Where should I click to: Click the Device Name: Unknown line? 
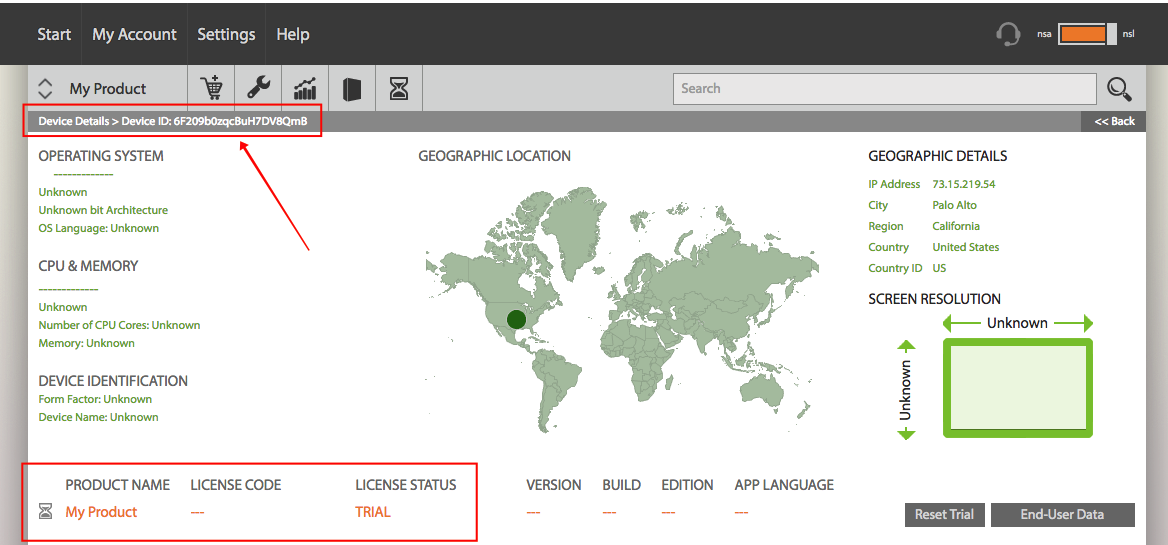point(98,417)
